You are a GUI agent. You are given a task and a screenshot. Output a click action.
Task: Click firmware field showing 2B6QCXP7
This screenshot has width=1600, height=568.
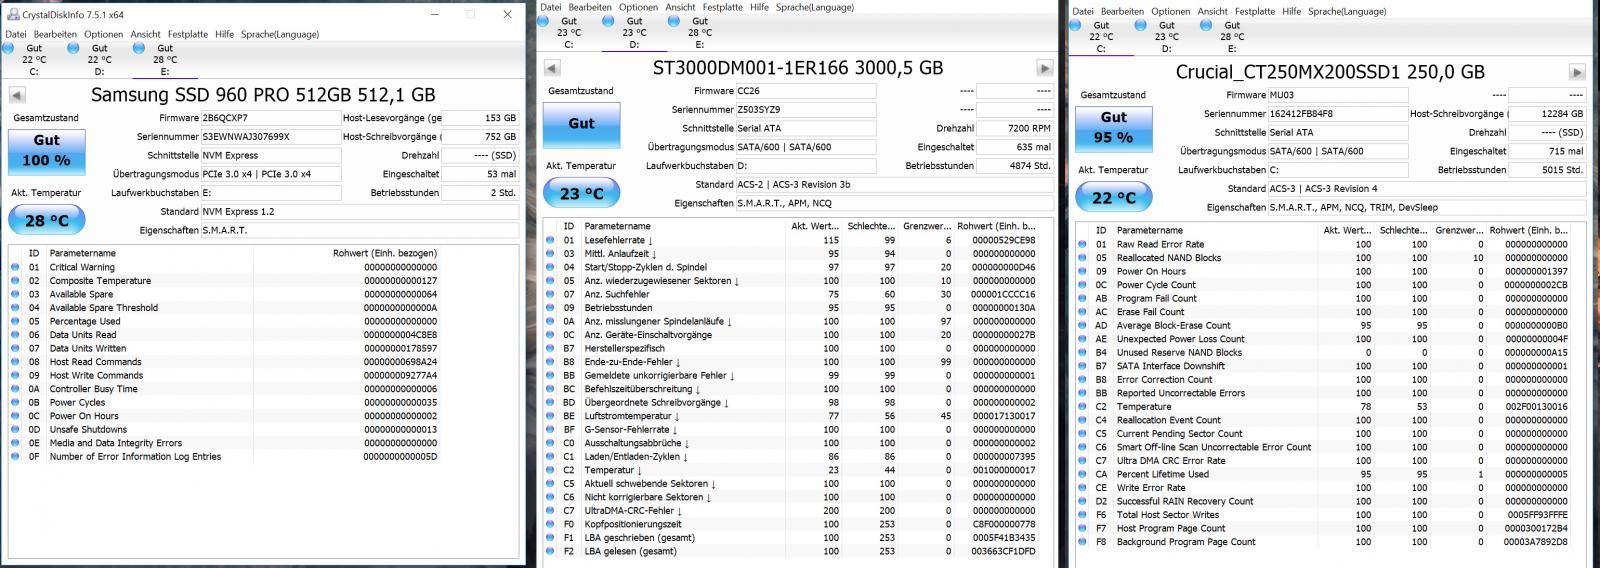pyautogui.click(x=271, y=118)
